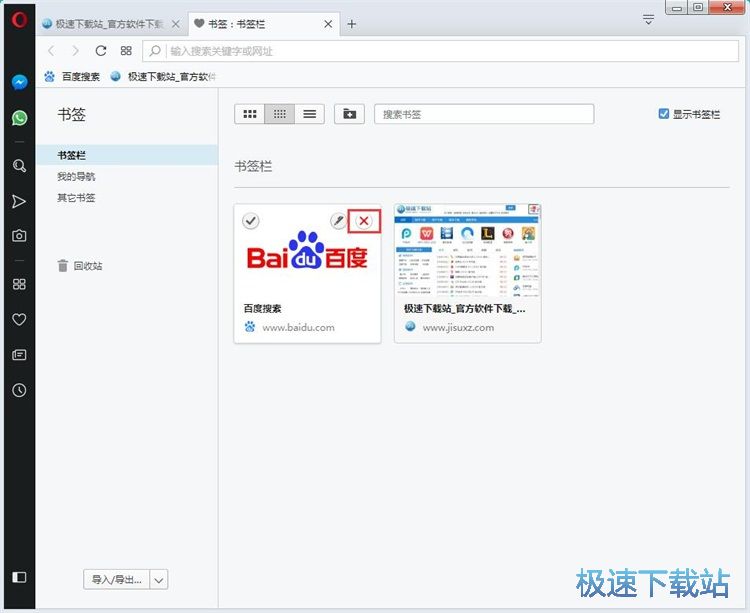Edit the 百度搜索 bookmark with pencil icon
Viewport: 750px width, 613px height.
(339, 221)
